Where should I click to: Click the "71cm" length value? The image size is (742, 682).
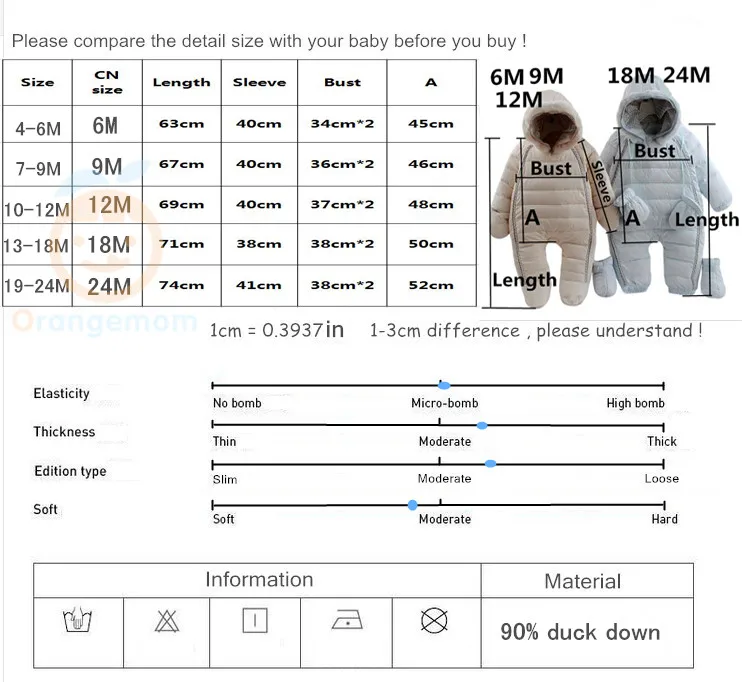click(182, 244)
